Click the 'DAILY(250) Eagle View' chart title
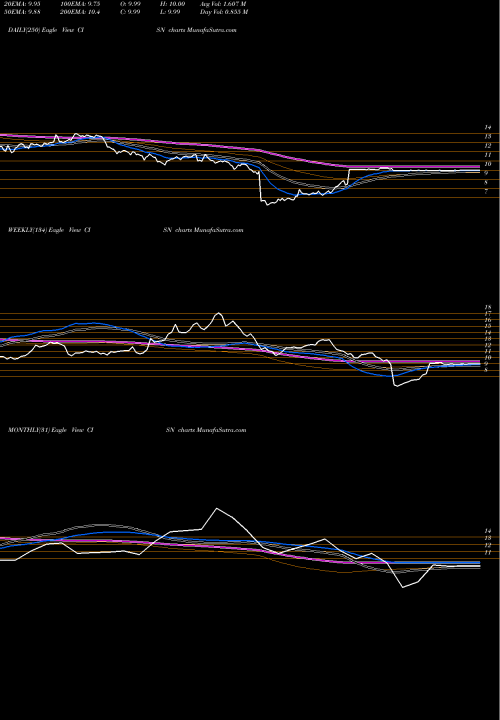 (x=39, y=30)
